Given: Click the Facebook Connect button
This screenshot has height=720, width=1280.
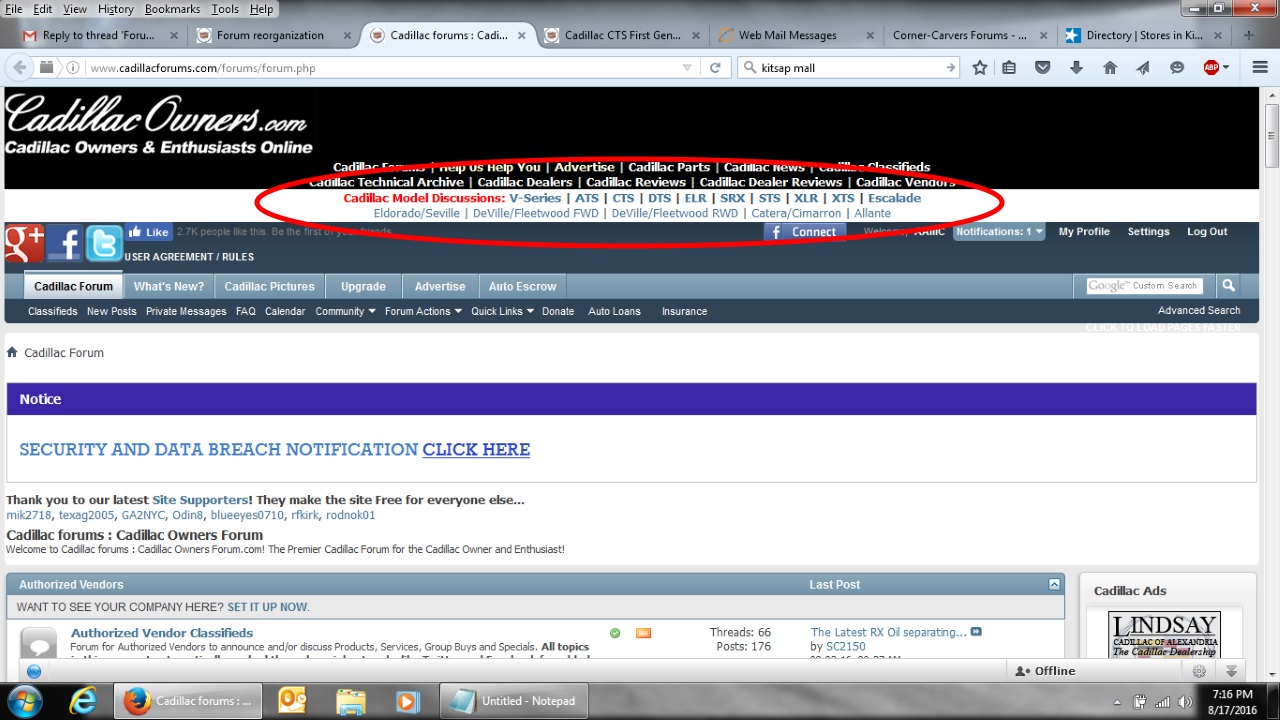Looking at the screenshot, I should coord(805,232).
